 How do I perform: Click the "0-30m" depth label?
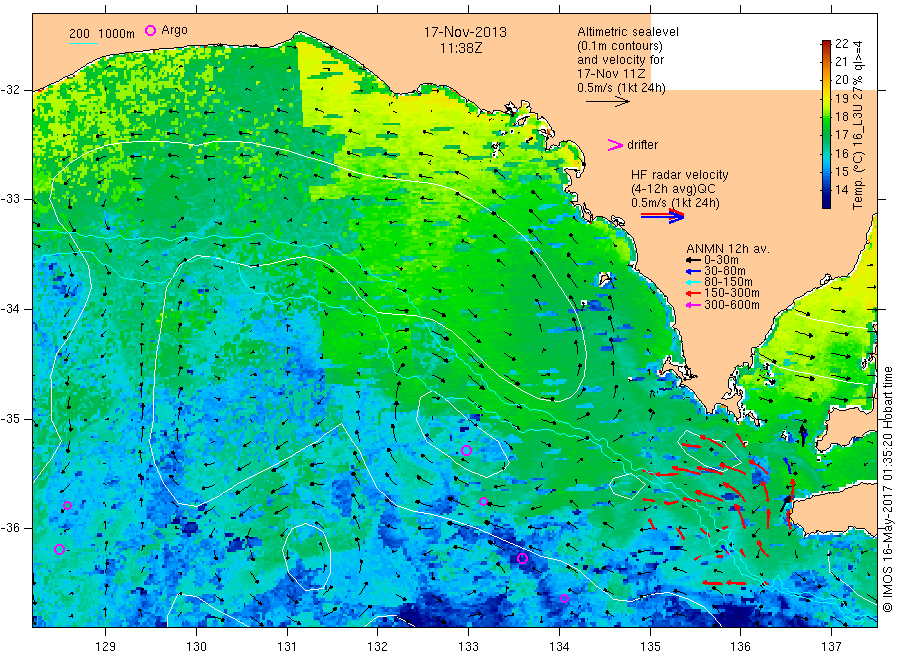tap(721, 260)
